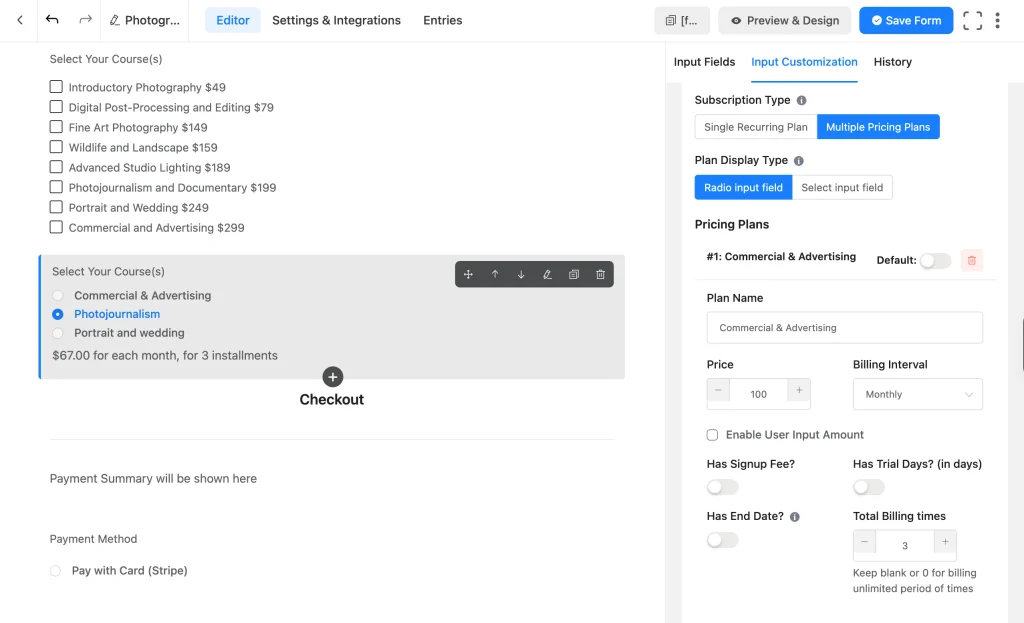Image resolution: width=1024 pixels, height=623 pixels.
Task: Edit the selected field
Action: (547, 274)
